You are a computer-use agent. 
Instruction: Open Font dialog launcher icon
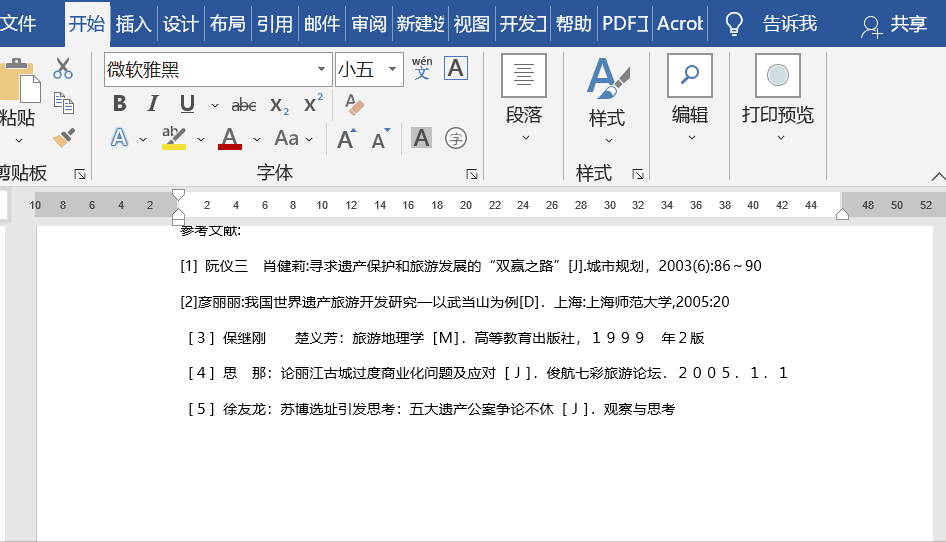click(472, 174)
